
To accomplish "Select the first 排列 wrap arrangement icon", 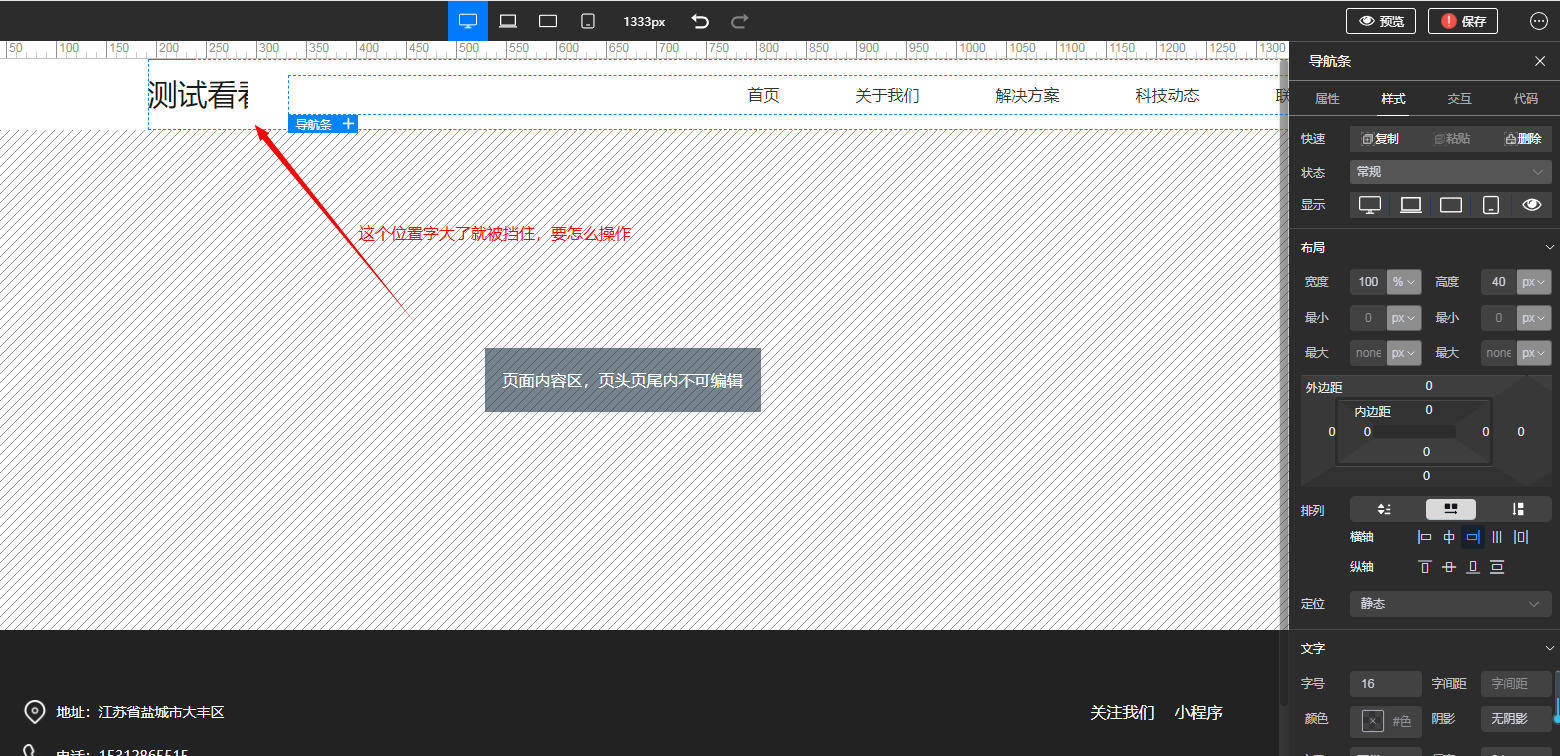I will tap(1384, 509).
